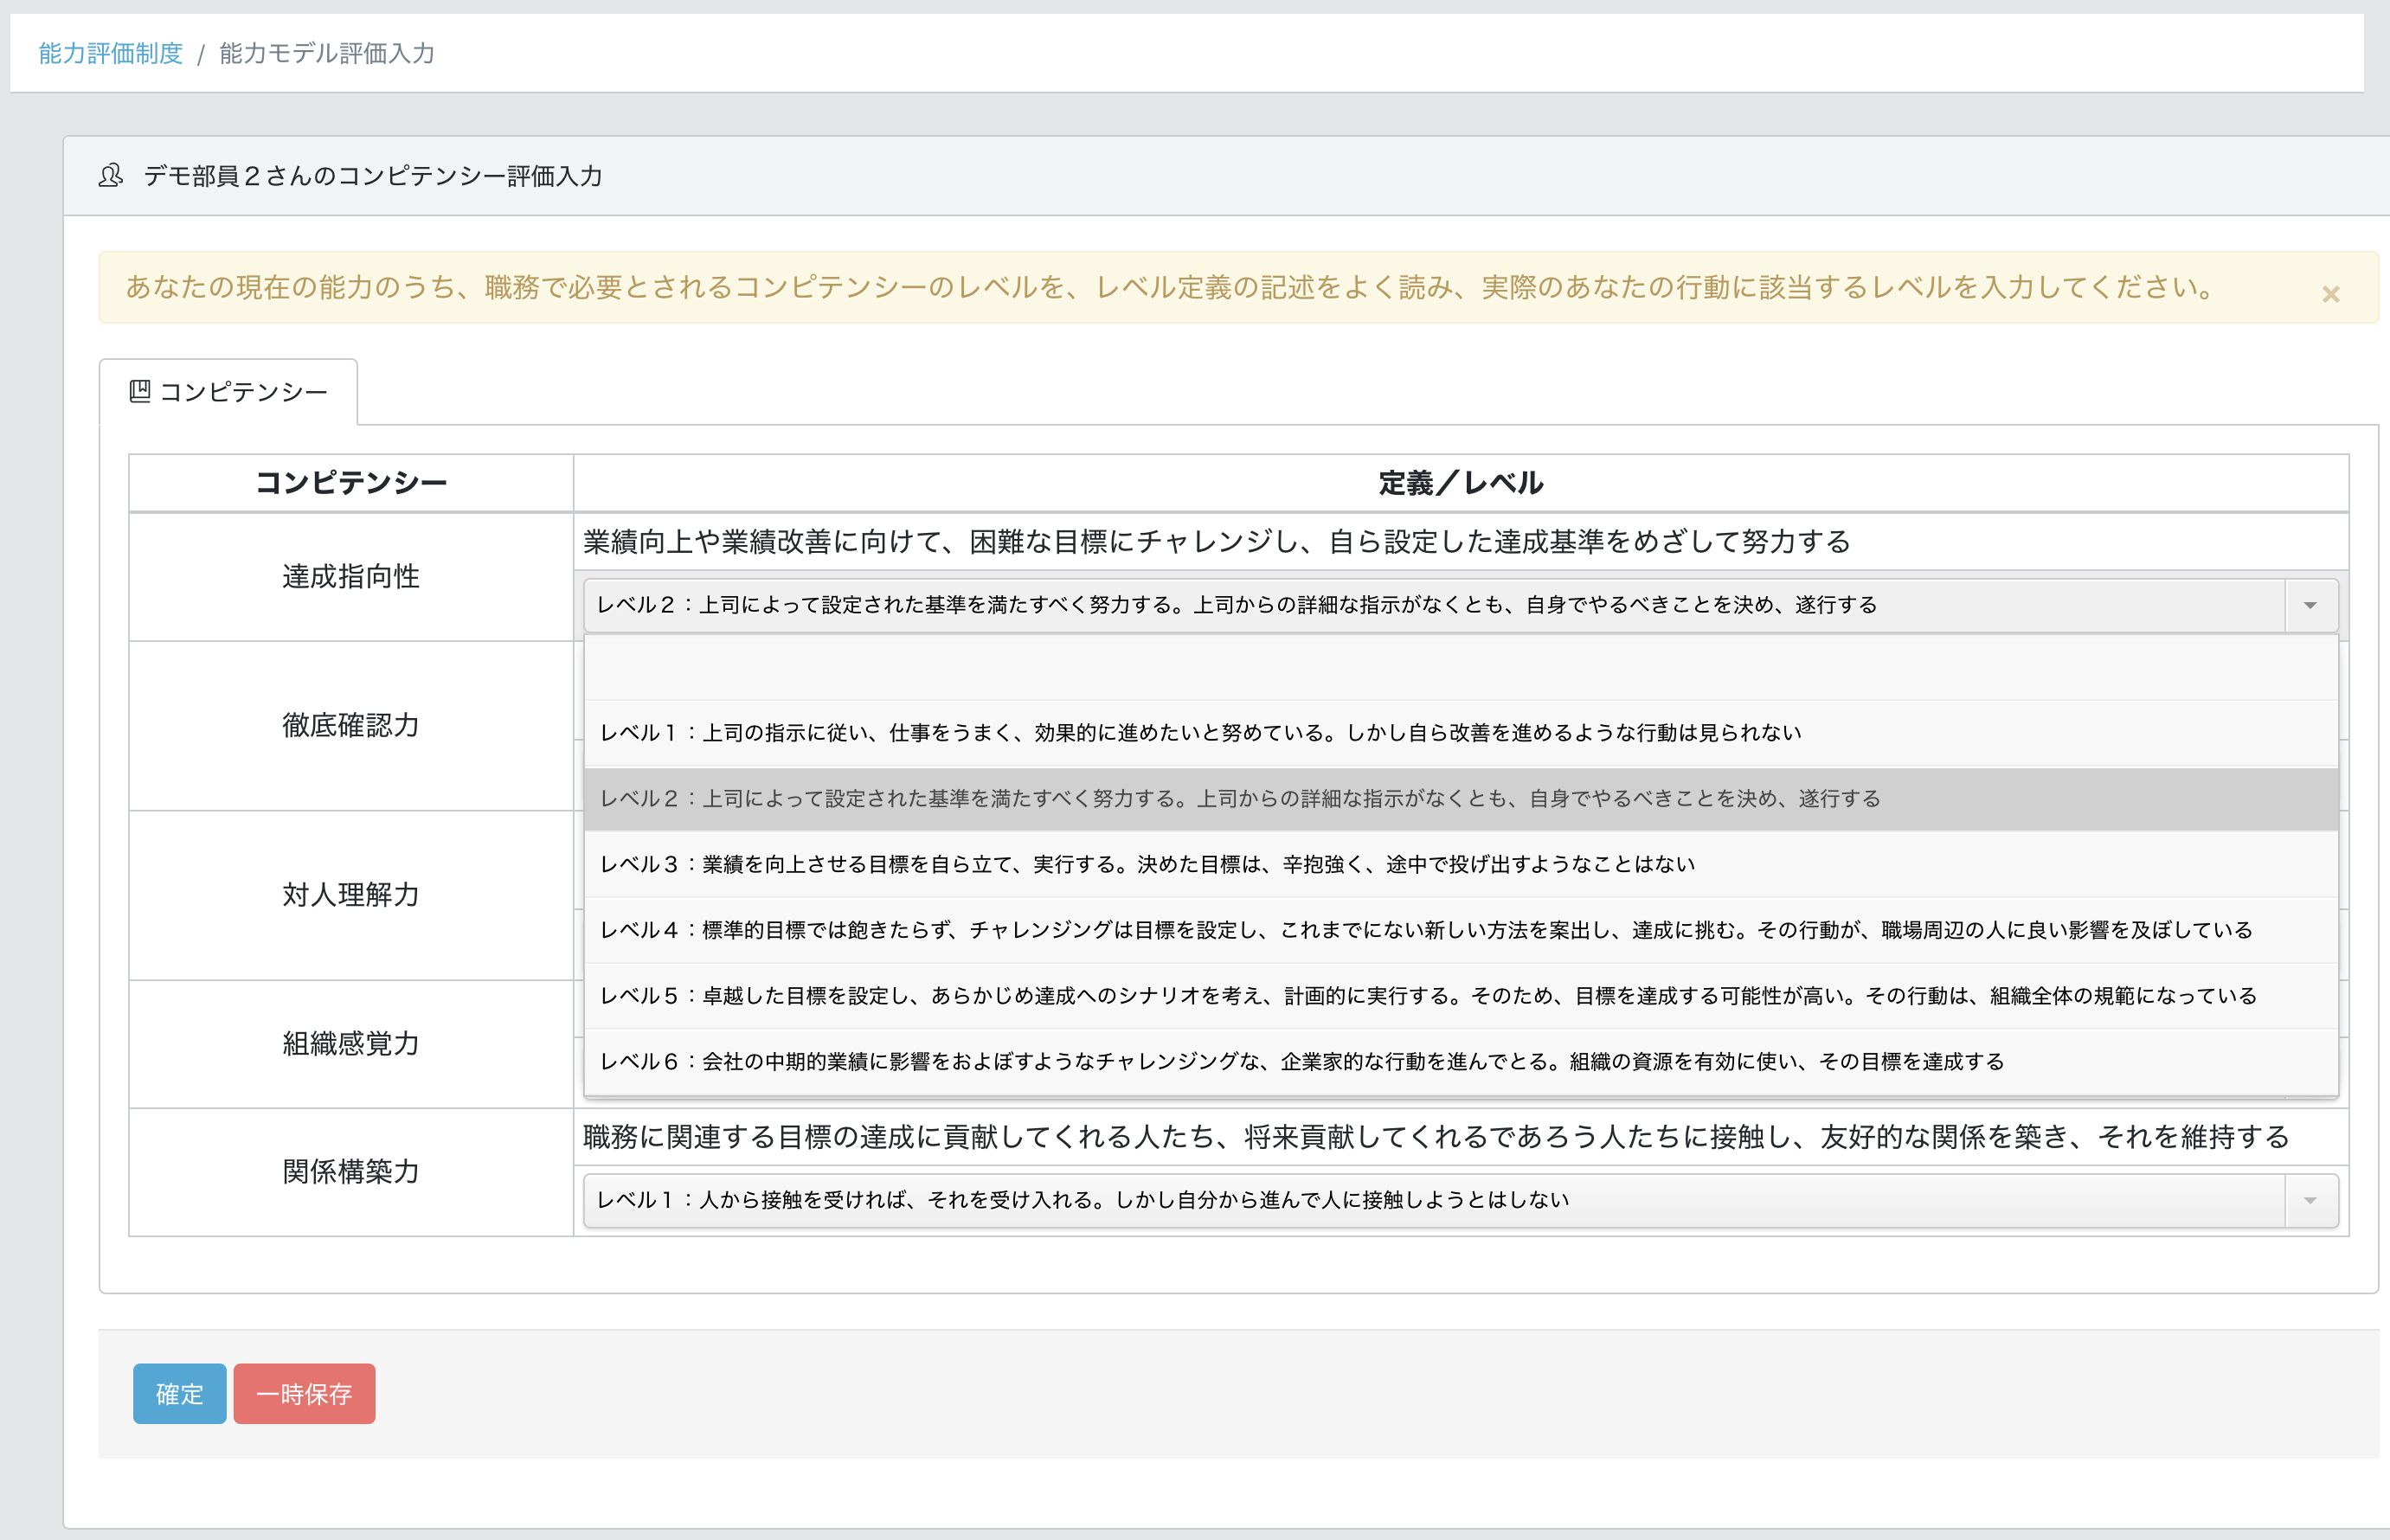The width and height of the screenshot is (2390, 1540).
Task: Click the 関係構築力 definition text 職務に関連する目標
Action: (1436, 1137)
